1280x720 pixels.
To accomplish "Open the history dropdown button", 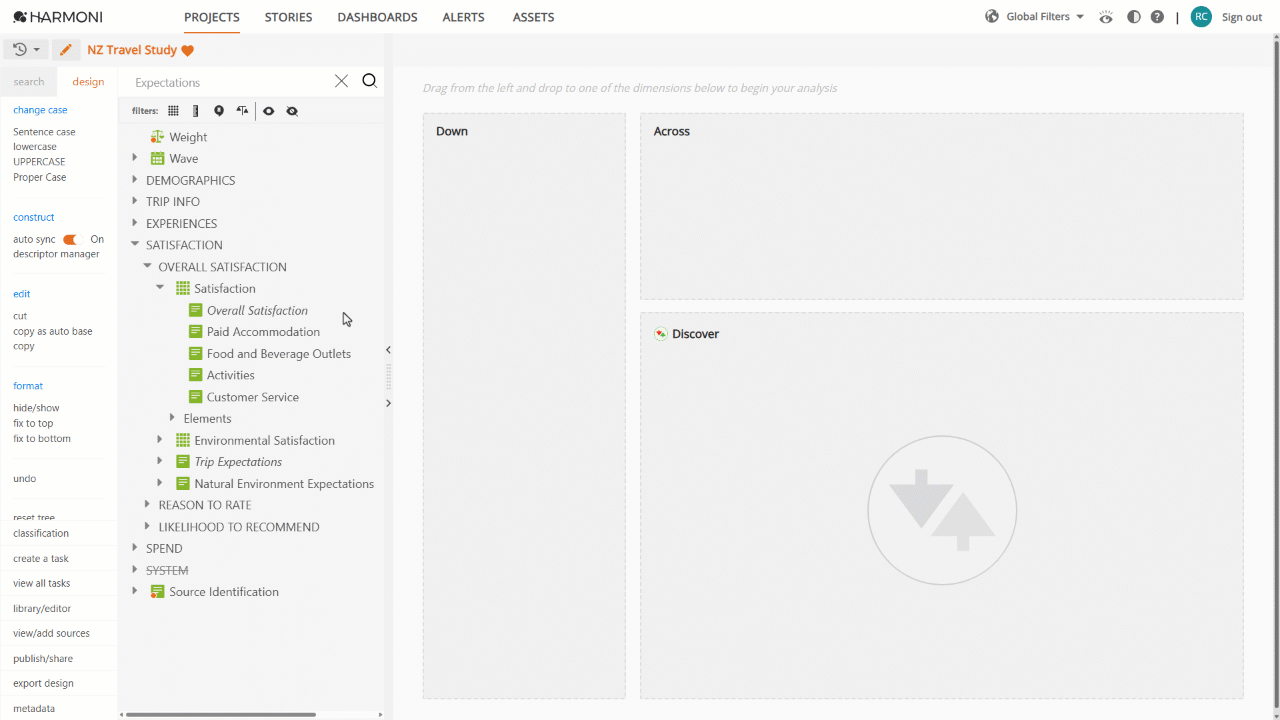I will coord(26,50).
